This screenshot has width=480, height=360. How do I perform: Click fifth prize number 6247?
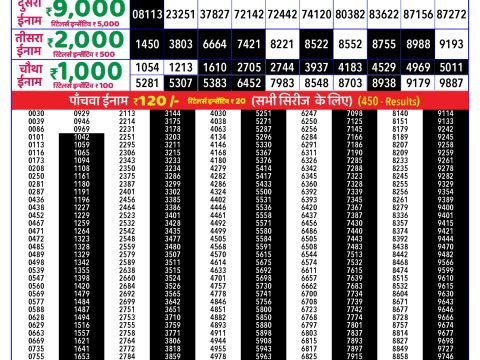click(309, 114)
